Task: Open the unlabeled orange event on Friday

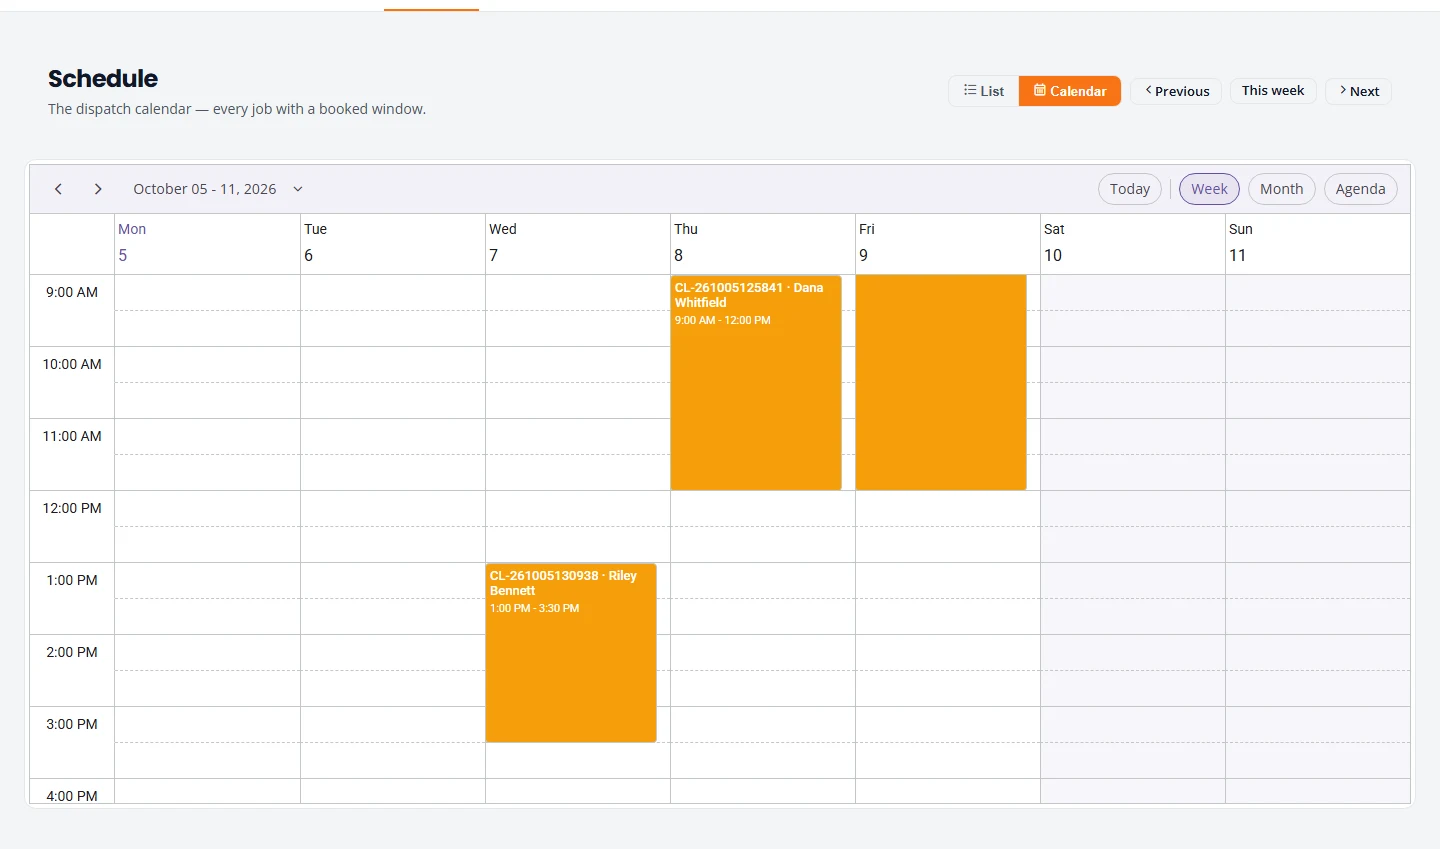Action: click(941, 383)
